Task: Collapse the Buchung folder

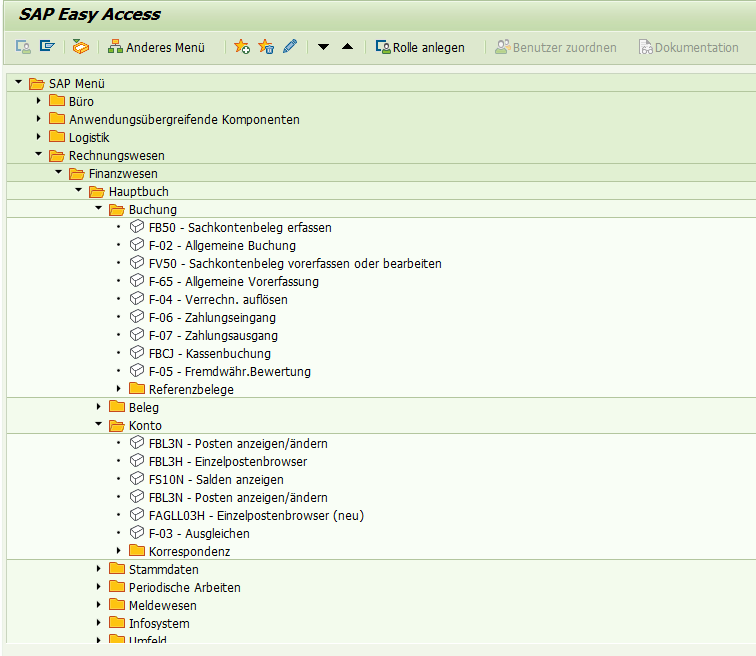Action: point(98,208)
